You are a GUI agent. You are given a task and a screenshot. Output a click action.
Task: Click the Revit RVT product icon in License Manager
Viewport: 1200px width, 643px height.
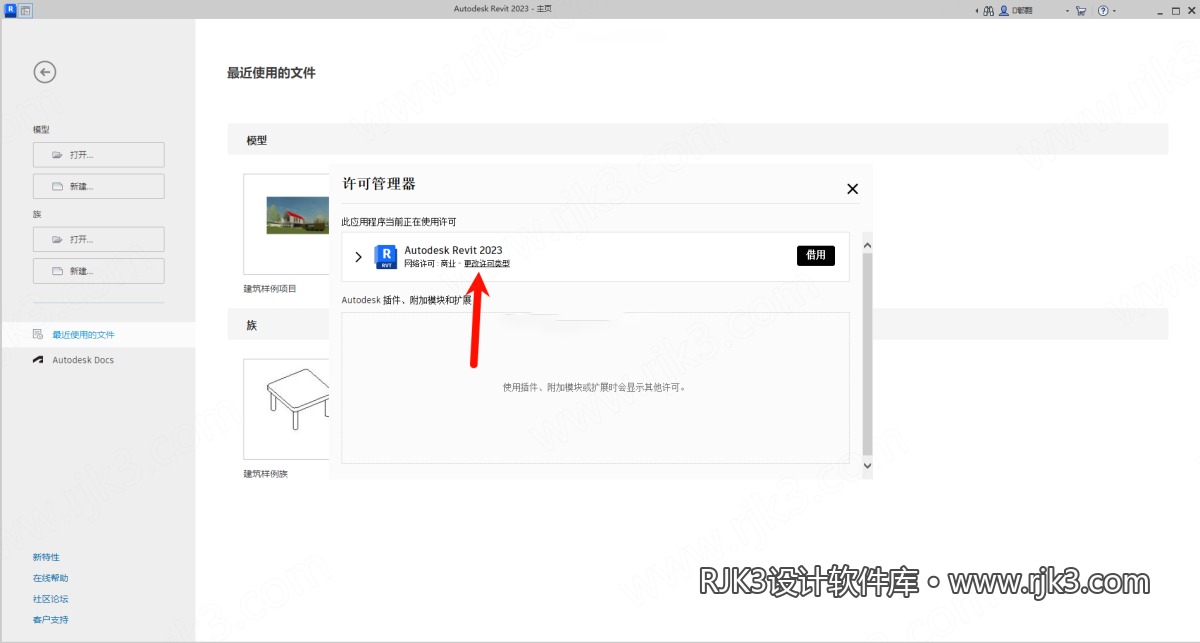tap(385, 257)
